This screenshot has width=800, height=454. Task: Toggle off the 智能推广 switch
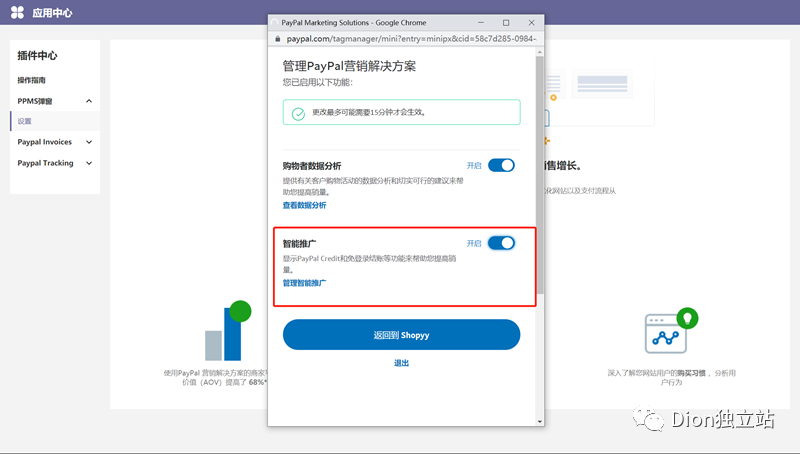click(501, 243)
